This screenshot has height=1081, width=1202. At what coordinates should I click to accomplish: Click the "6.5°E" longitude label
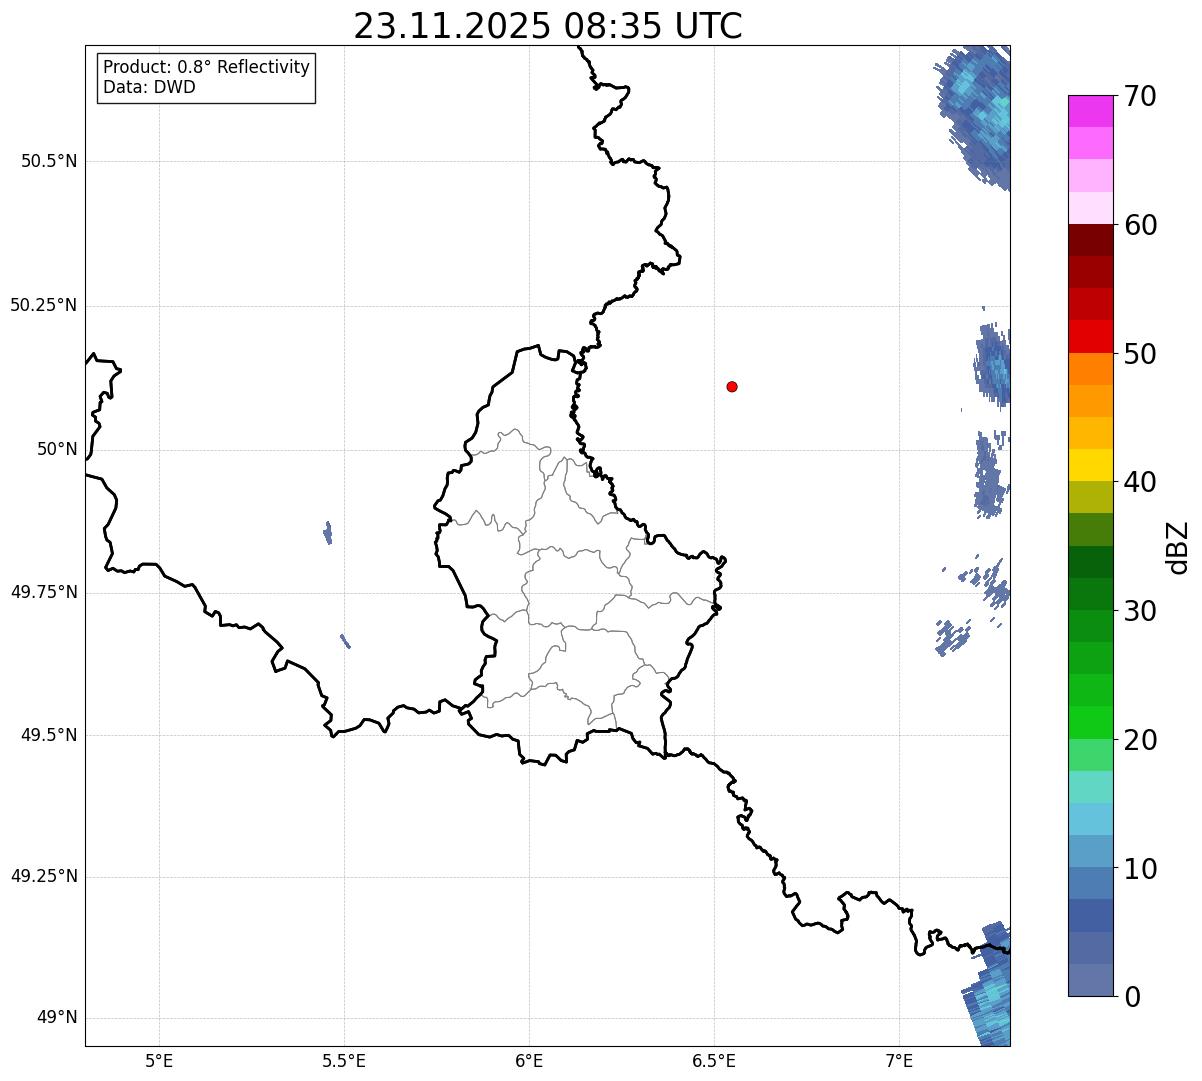pos(714,1060)
